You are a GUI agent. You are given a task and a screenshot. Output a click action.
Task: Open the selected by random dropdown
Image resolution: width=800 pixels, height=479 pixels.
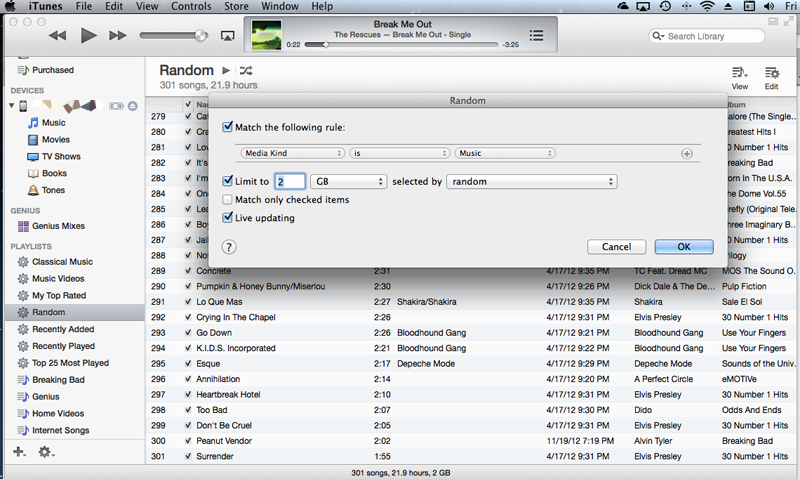click(x=532, y=182)
